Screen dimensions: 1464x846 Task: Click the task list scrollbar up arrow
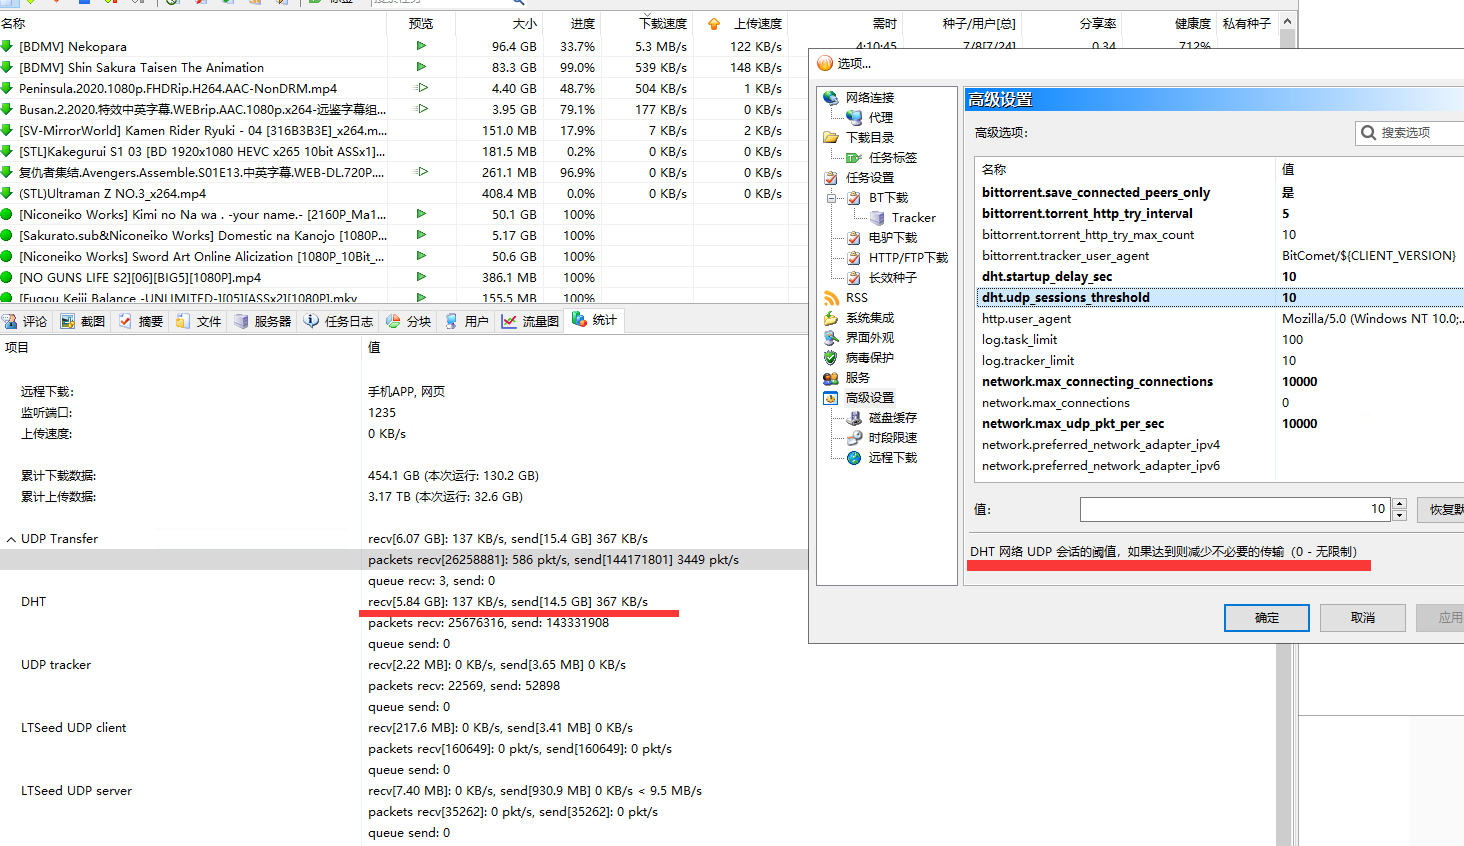(1288, 21)
